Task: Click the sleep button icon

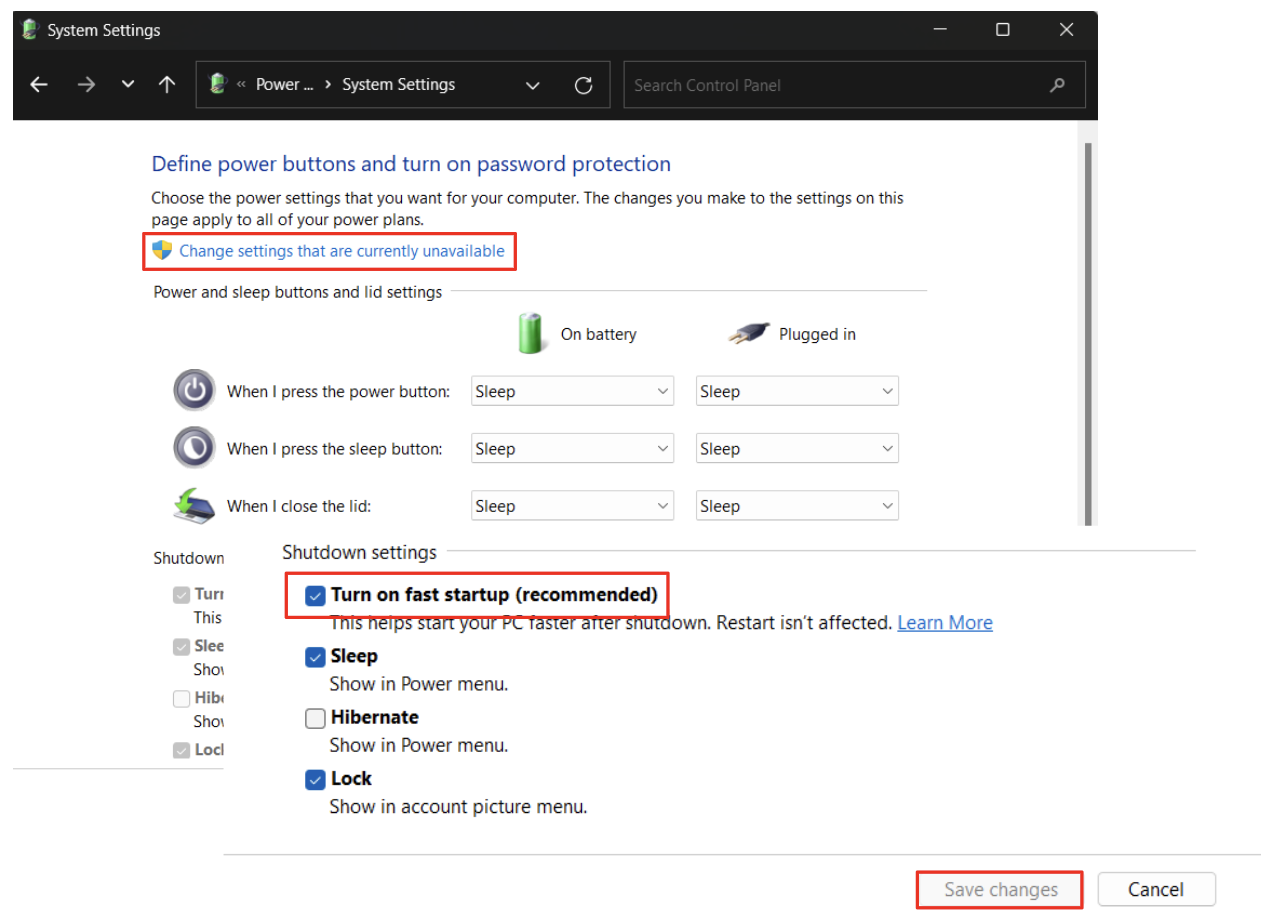Action: 193,447
